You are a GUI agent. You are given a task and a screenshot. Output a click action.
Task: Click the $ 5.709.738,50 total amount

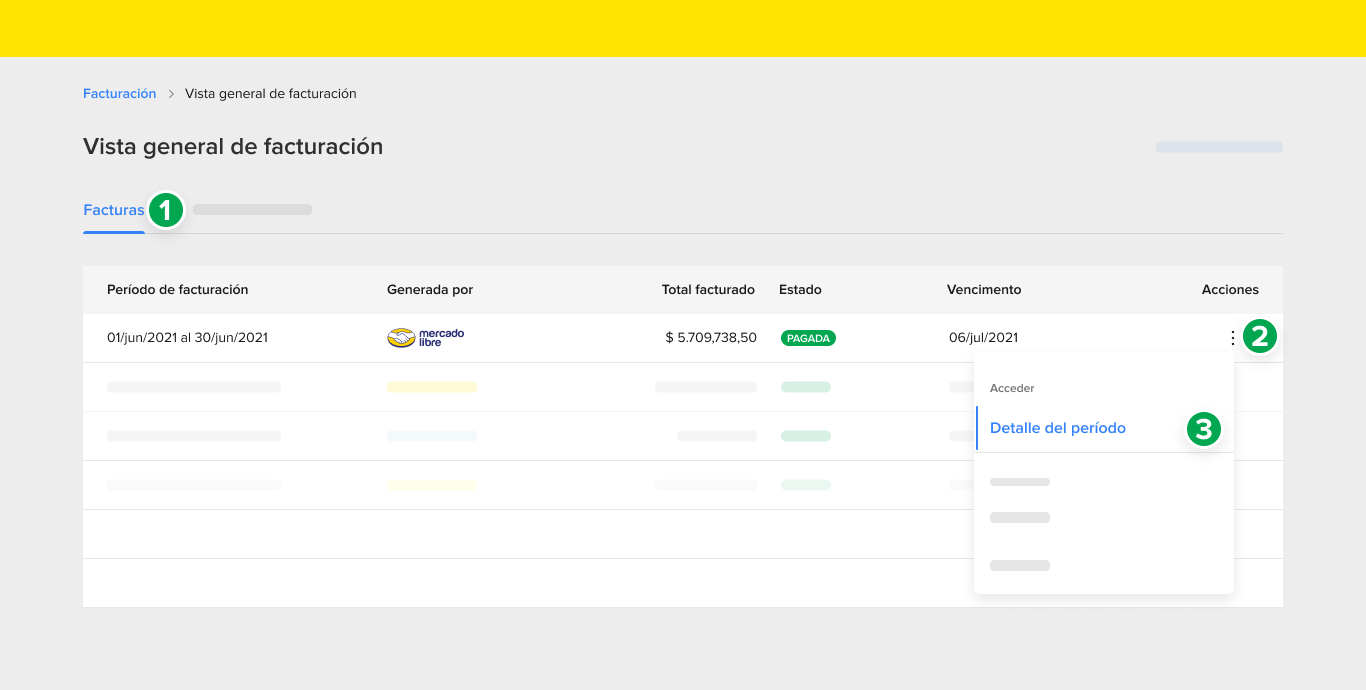[x=711, y=338]
